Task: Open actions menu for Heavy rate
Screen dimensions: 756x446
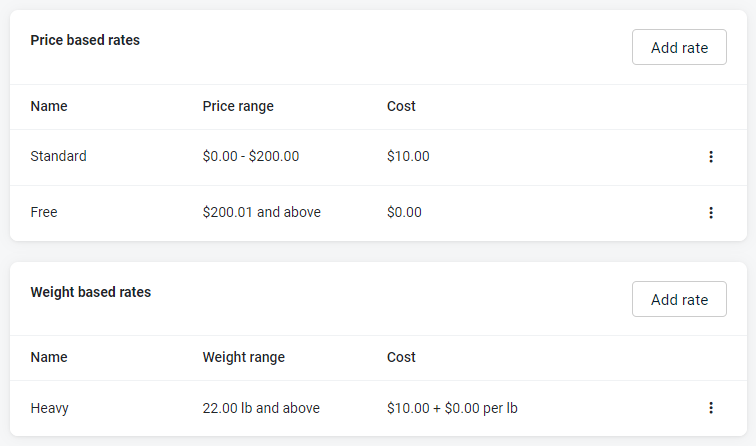Action: tap(711, 407)
